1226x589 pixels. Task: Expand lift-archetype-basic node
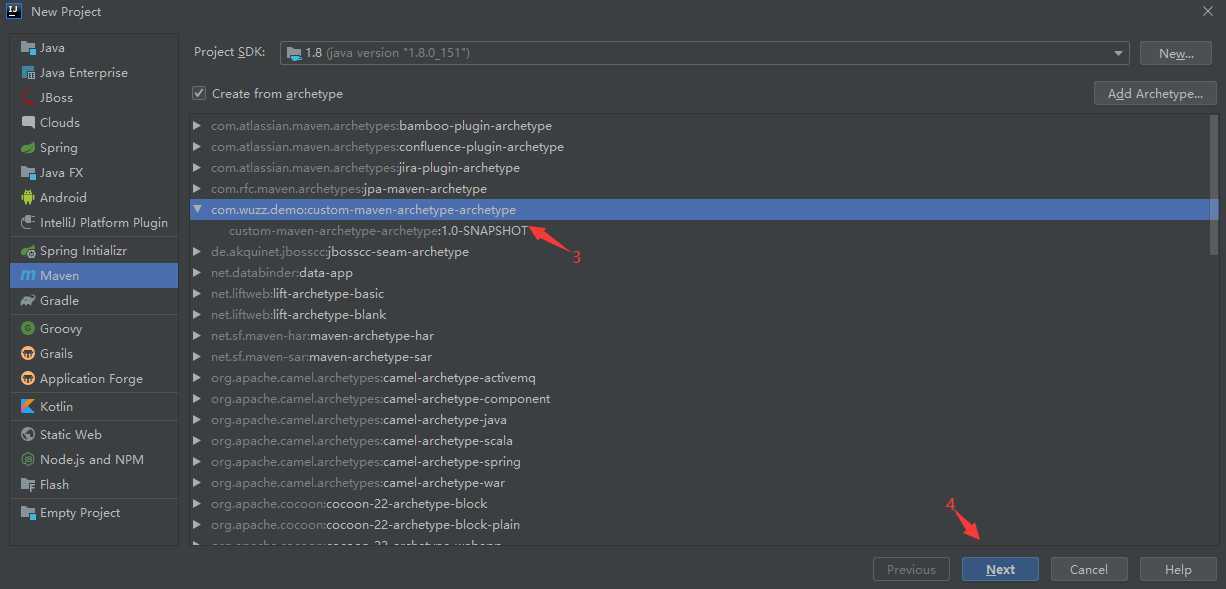pyautogui.click(x=197, y=294)
